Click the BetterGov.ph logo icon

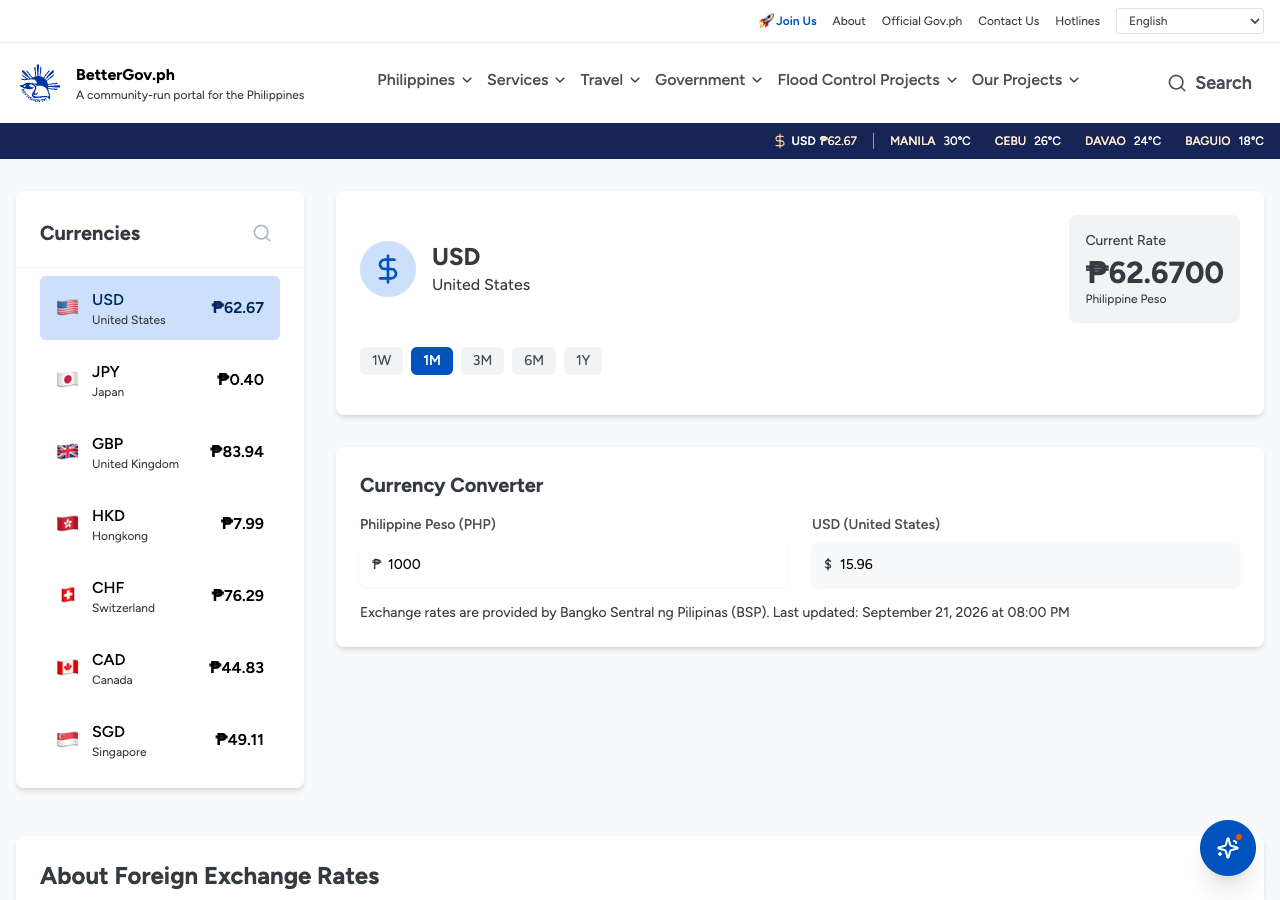(40, 83)
